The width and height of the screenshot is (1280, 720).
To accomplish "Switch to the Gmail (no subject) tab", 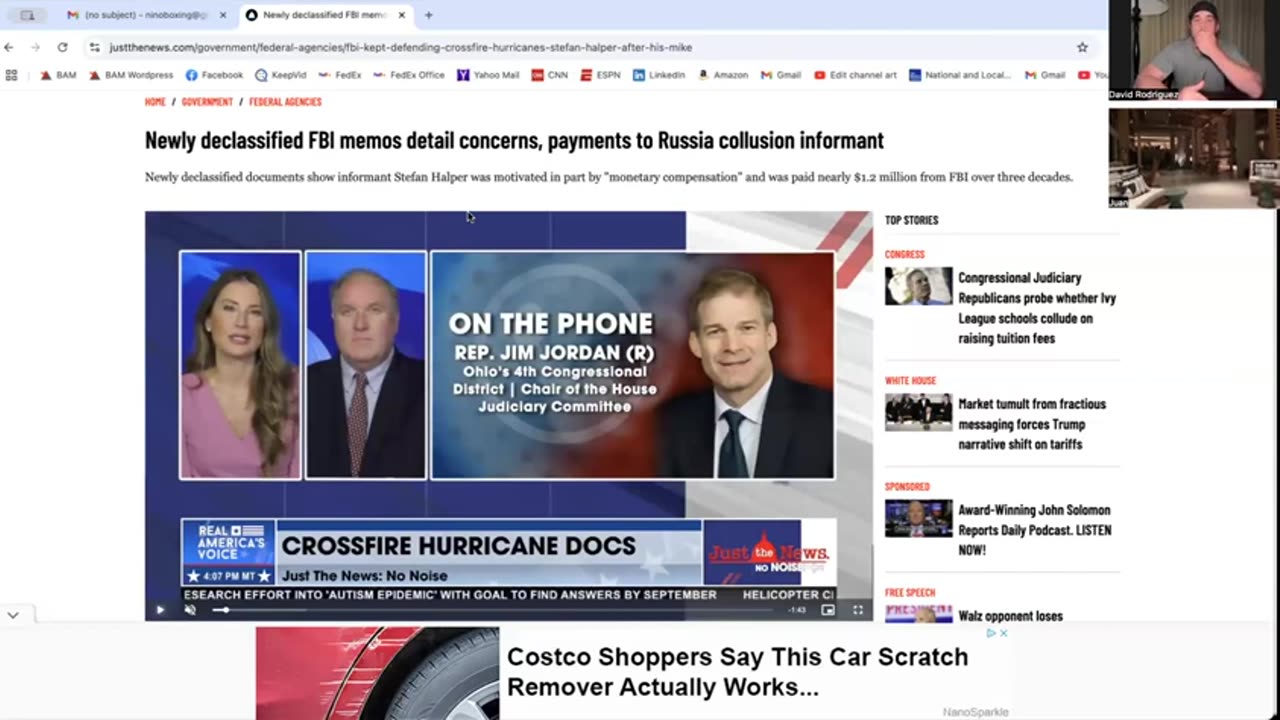I will [145, 15].
